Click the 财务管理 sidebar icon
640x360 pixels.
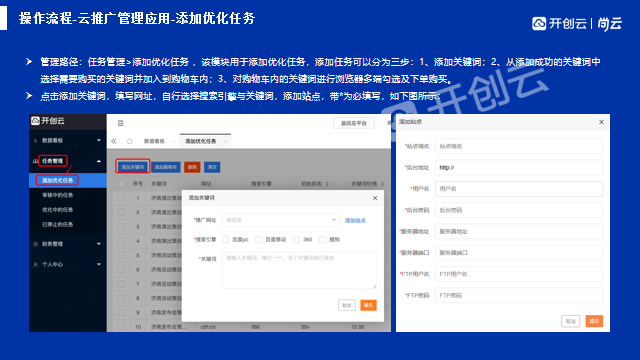point(36,244)
